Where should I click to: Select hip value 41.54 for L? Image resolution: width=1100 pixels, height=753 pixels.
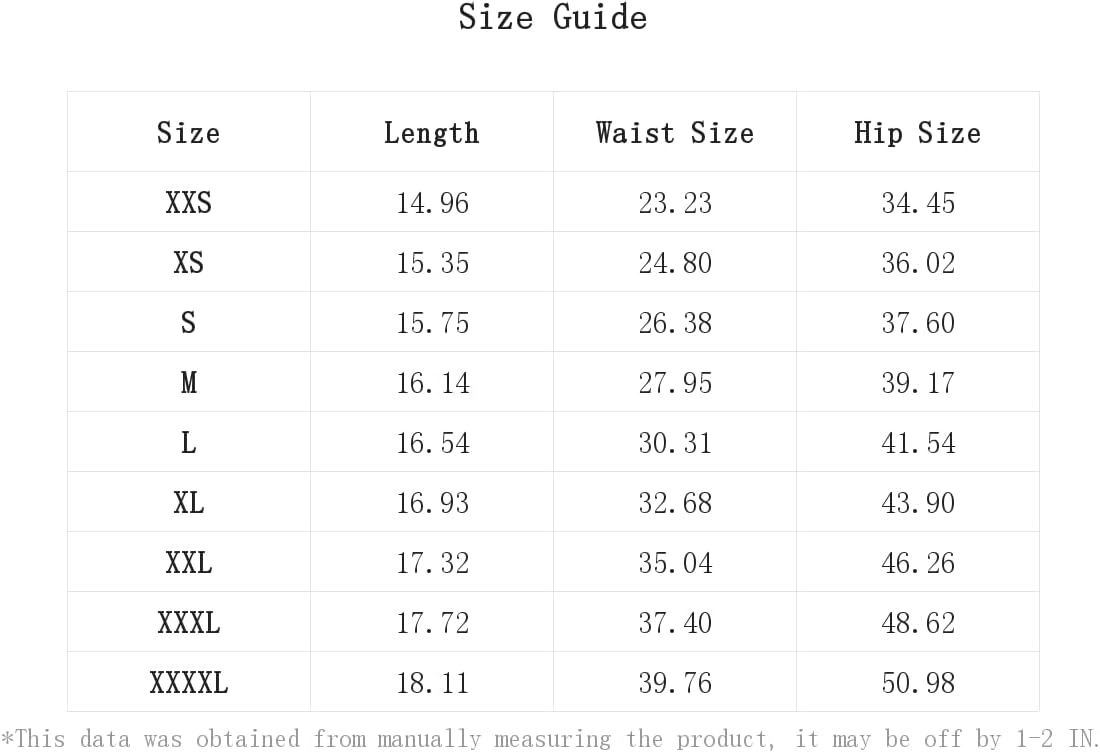point(918,443)
